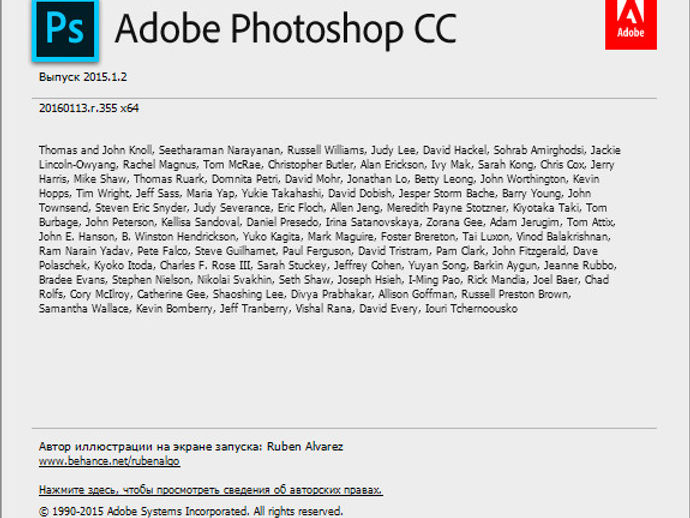Click the name "Ram Narain Yadav"
The image size is (690, 518).
coord(84,251)
